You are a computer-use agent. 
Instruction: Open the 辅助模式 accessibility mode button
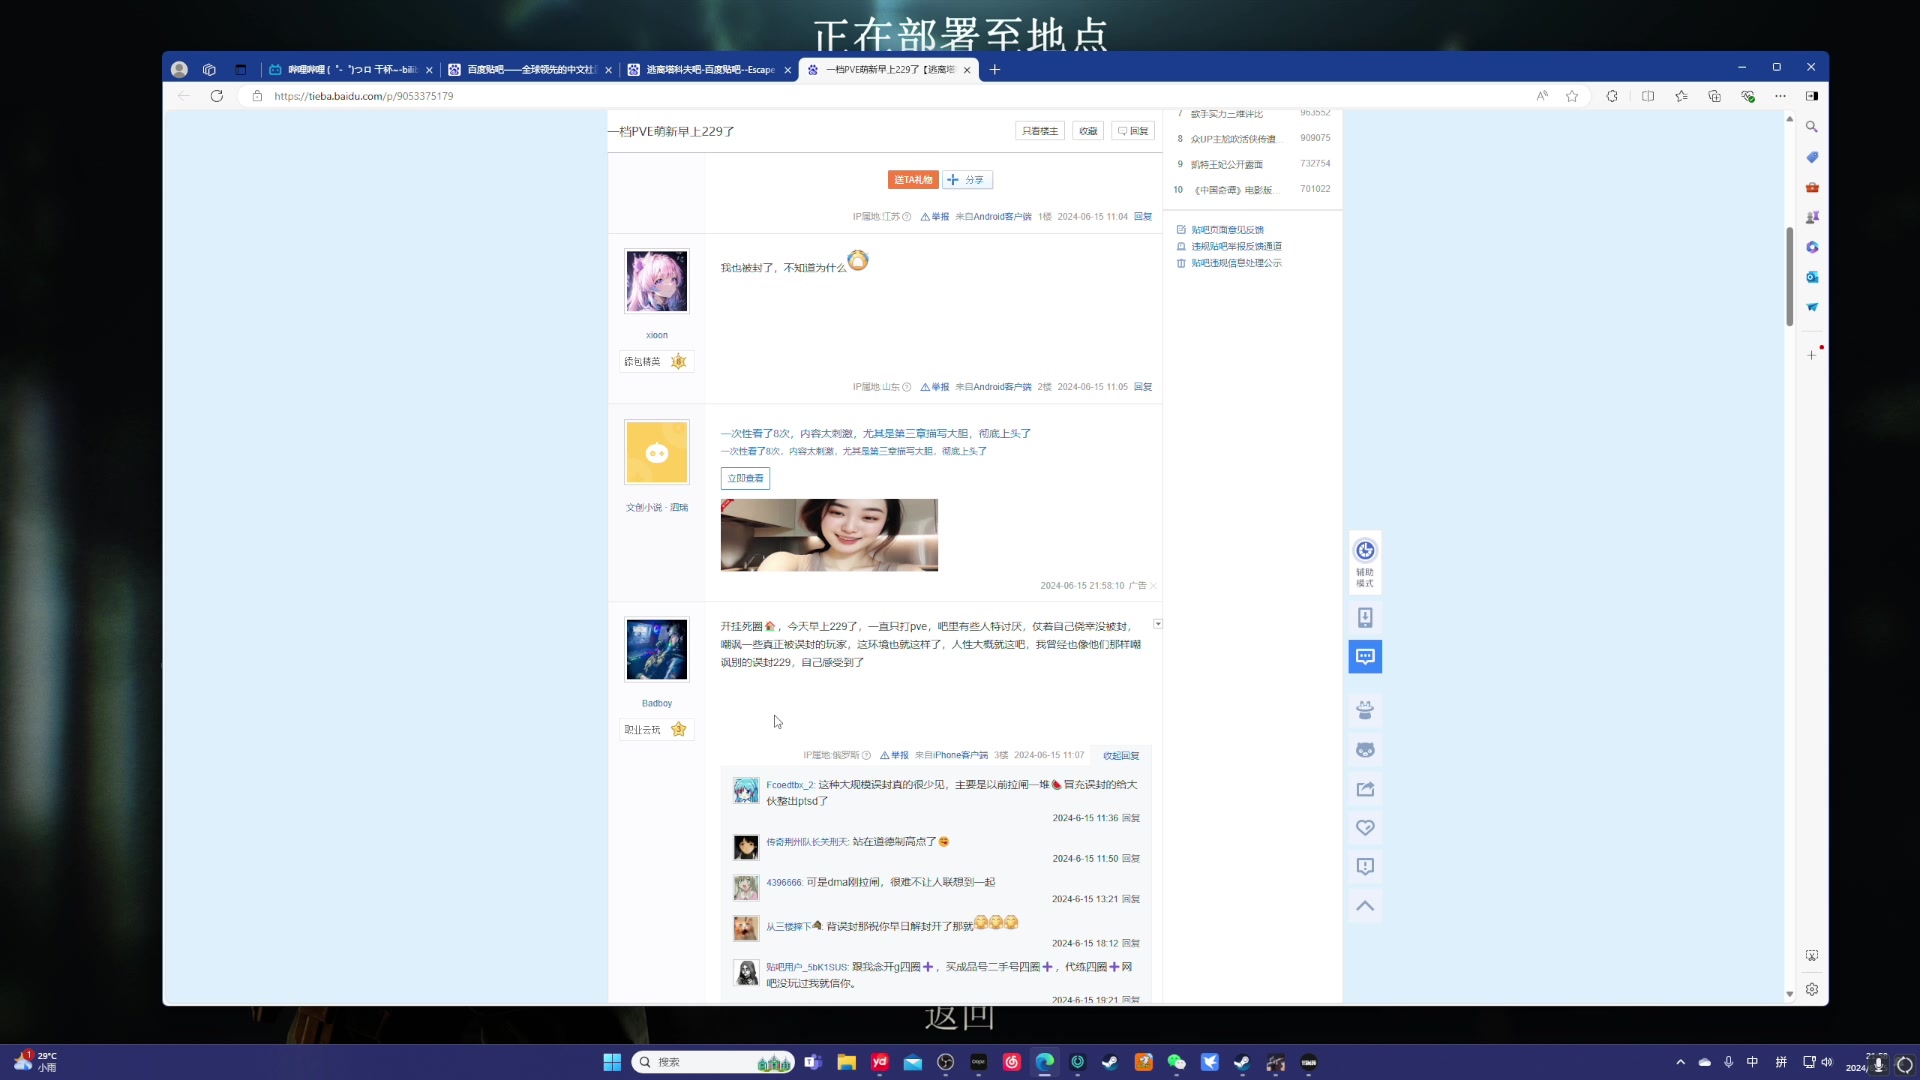click(1365, 562)
